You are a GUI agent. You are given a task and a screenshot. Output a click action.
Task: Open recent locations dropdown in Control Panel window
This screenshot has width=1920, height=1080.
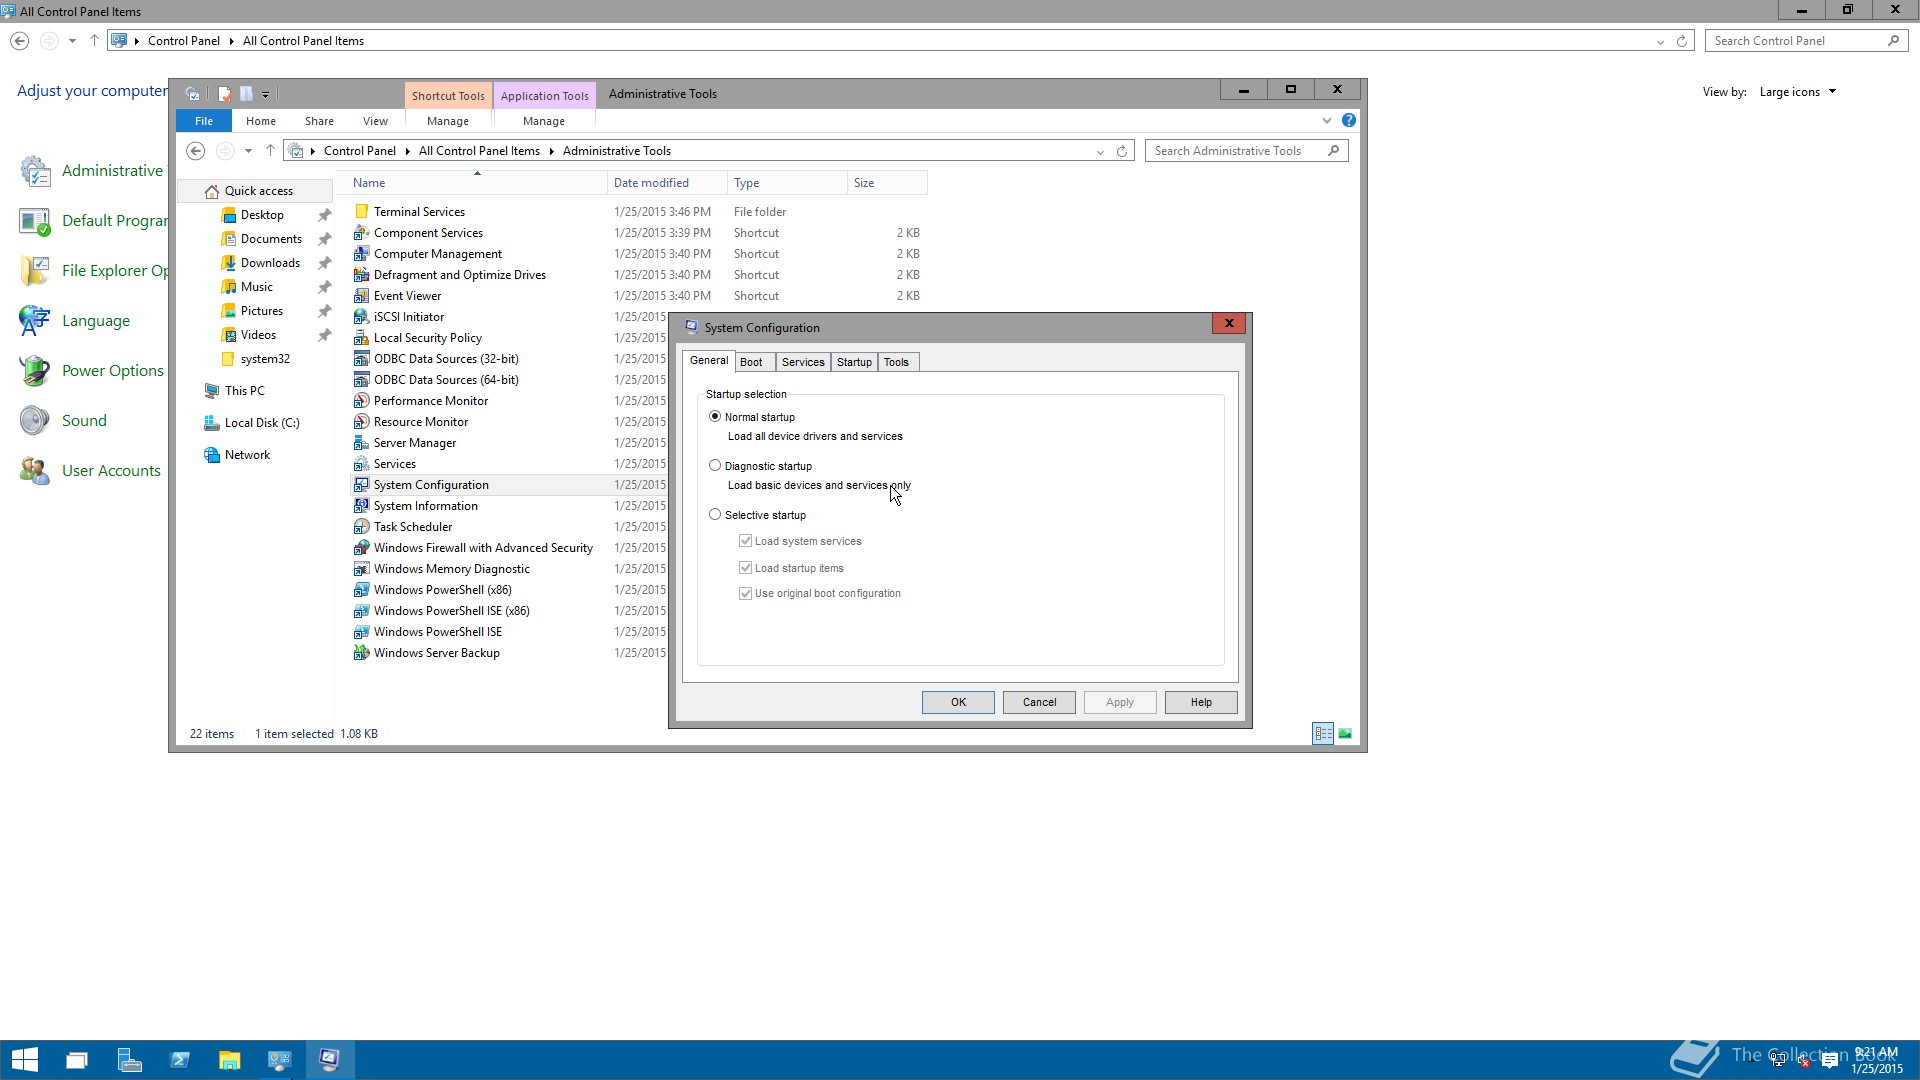72,41
